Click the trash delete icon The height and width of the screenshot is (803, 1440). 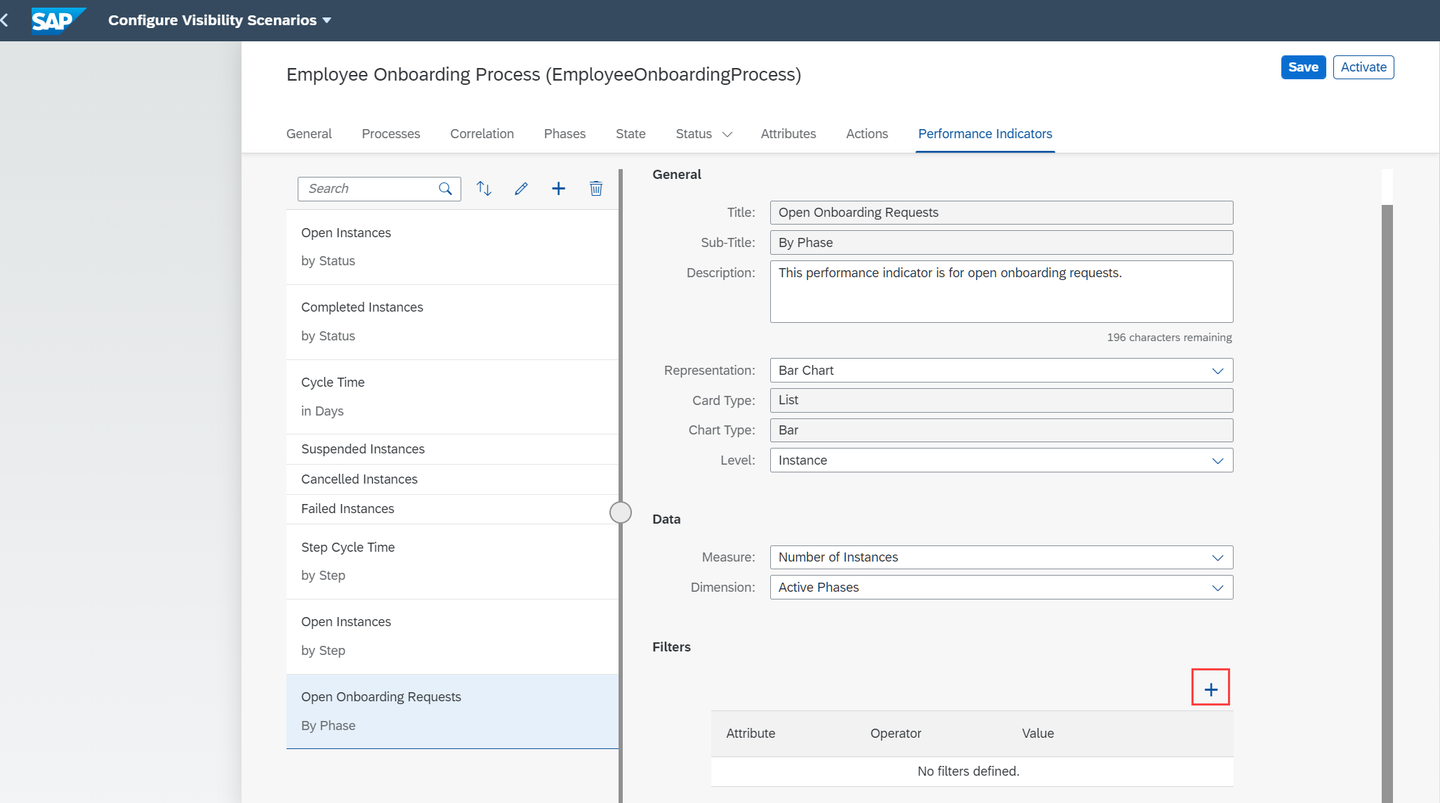[x=596, y=189]
